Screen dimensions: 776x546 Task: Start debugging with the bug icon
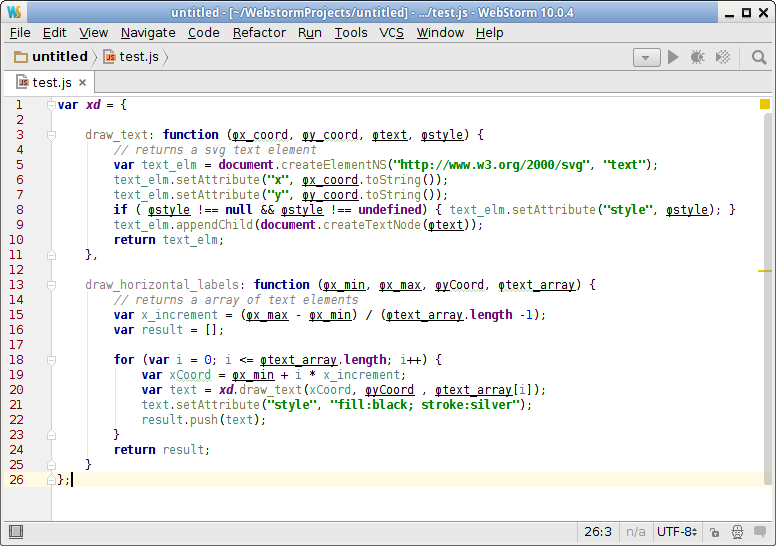point(698,57)
